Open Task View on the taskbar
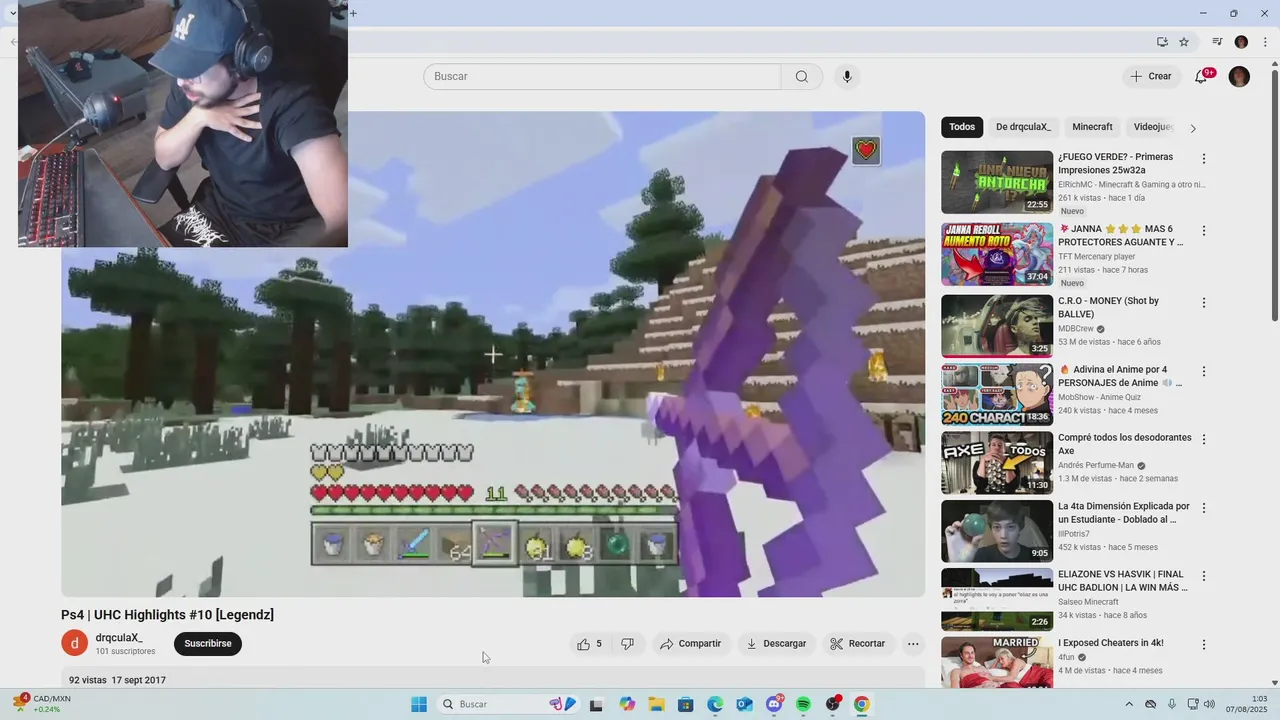Viewport: 1280px width, 720px height. (596, 704)
